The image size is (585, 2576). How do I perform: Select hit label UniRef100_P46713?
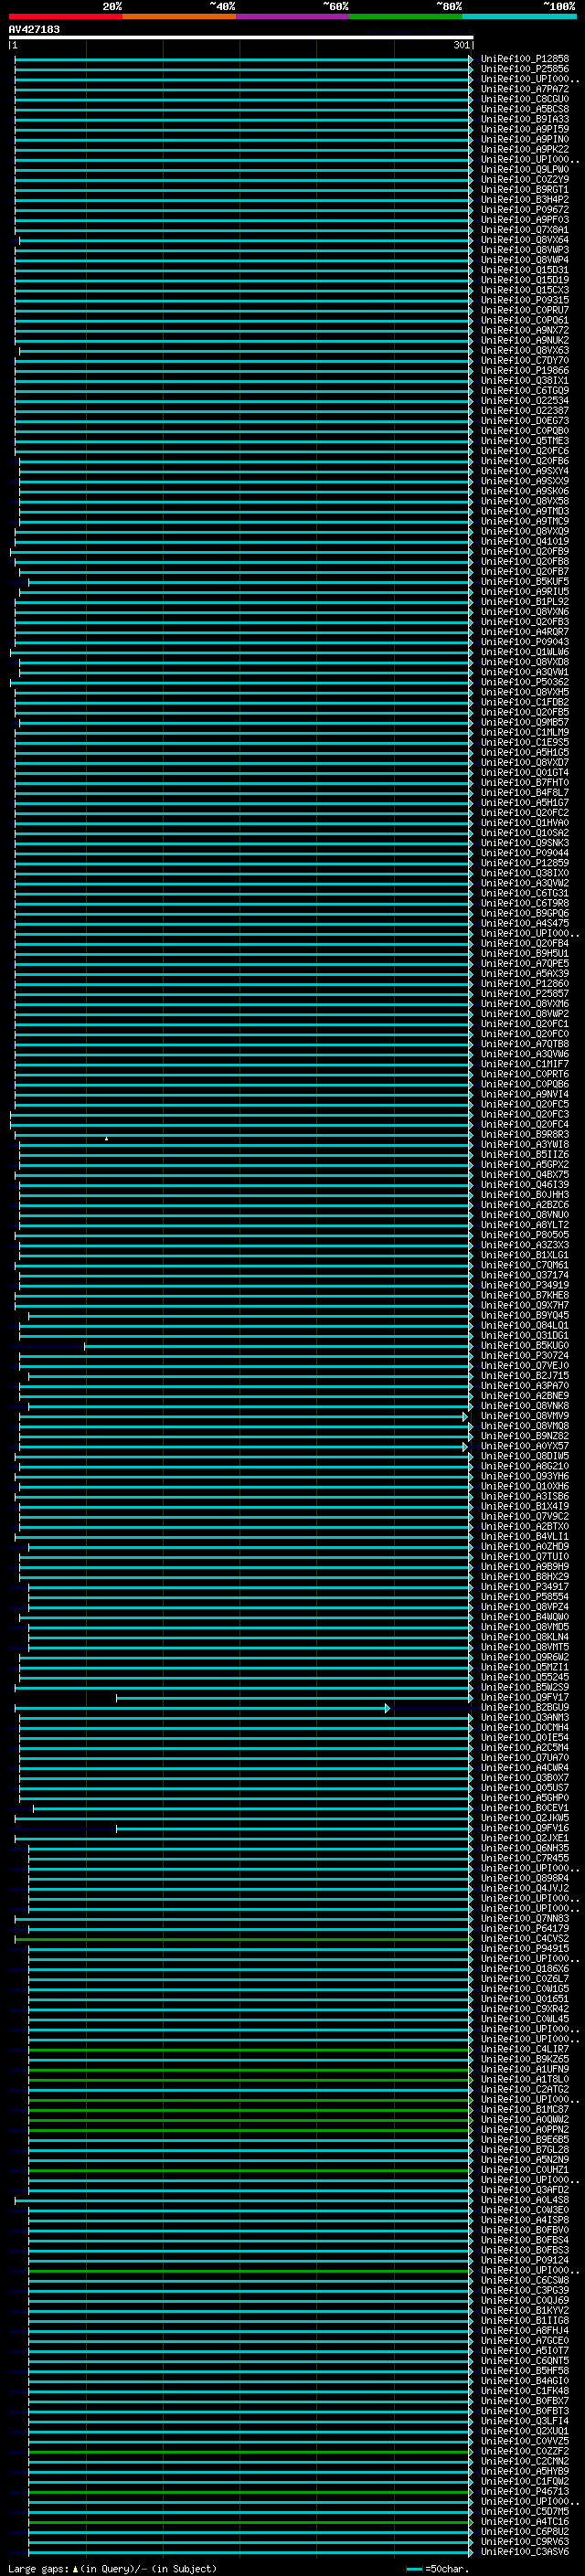pyautogui.click(x=525, y=2491)
